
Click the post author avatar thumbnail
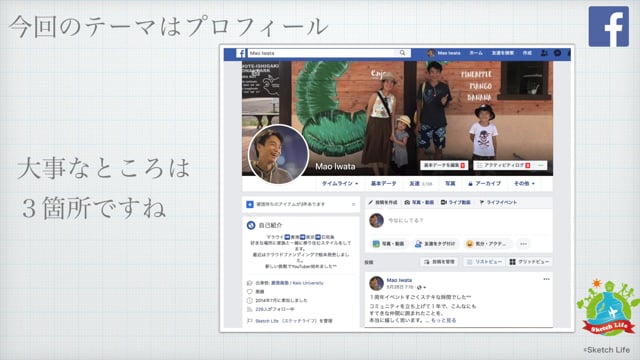tap(376, 283)
